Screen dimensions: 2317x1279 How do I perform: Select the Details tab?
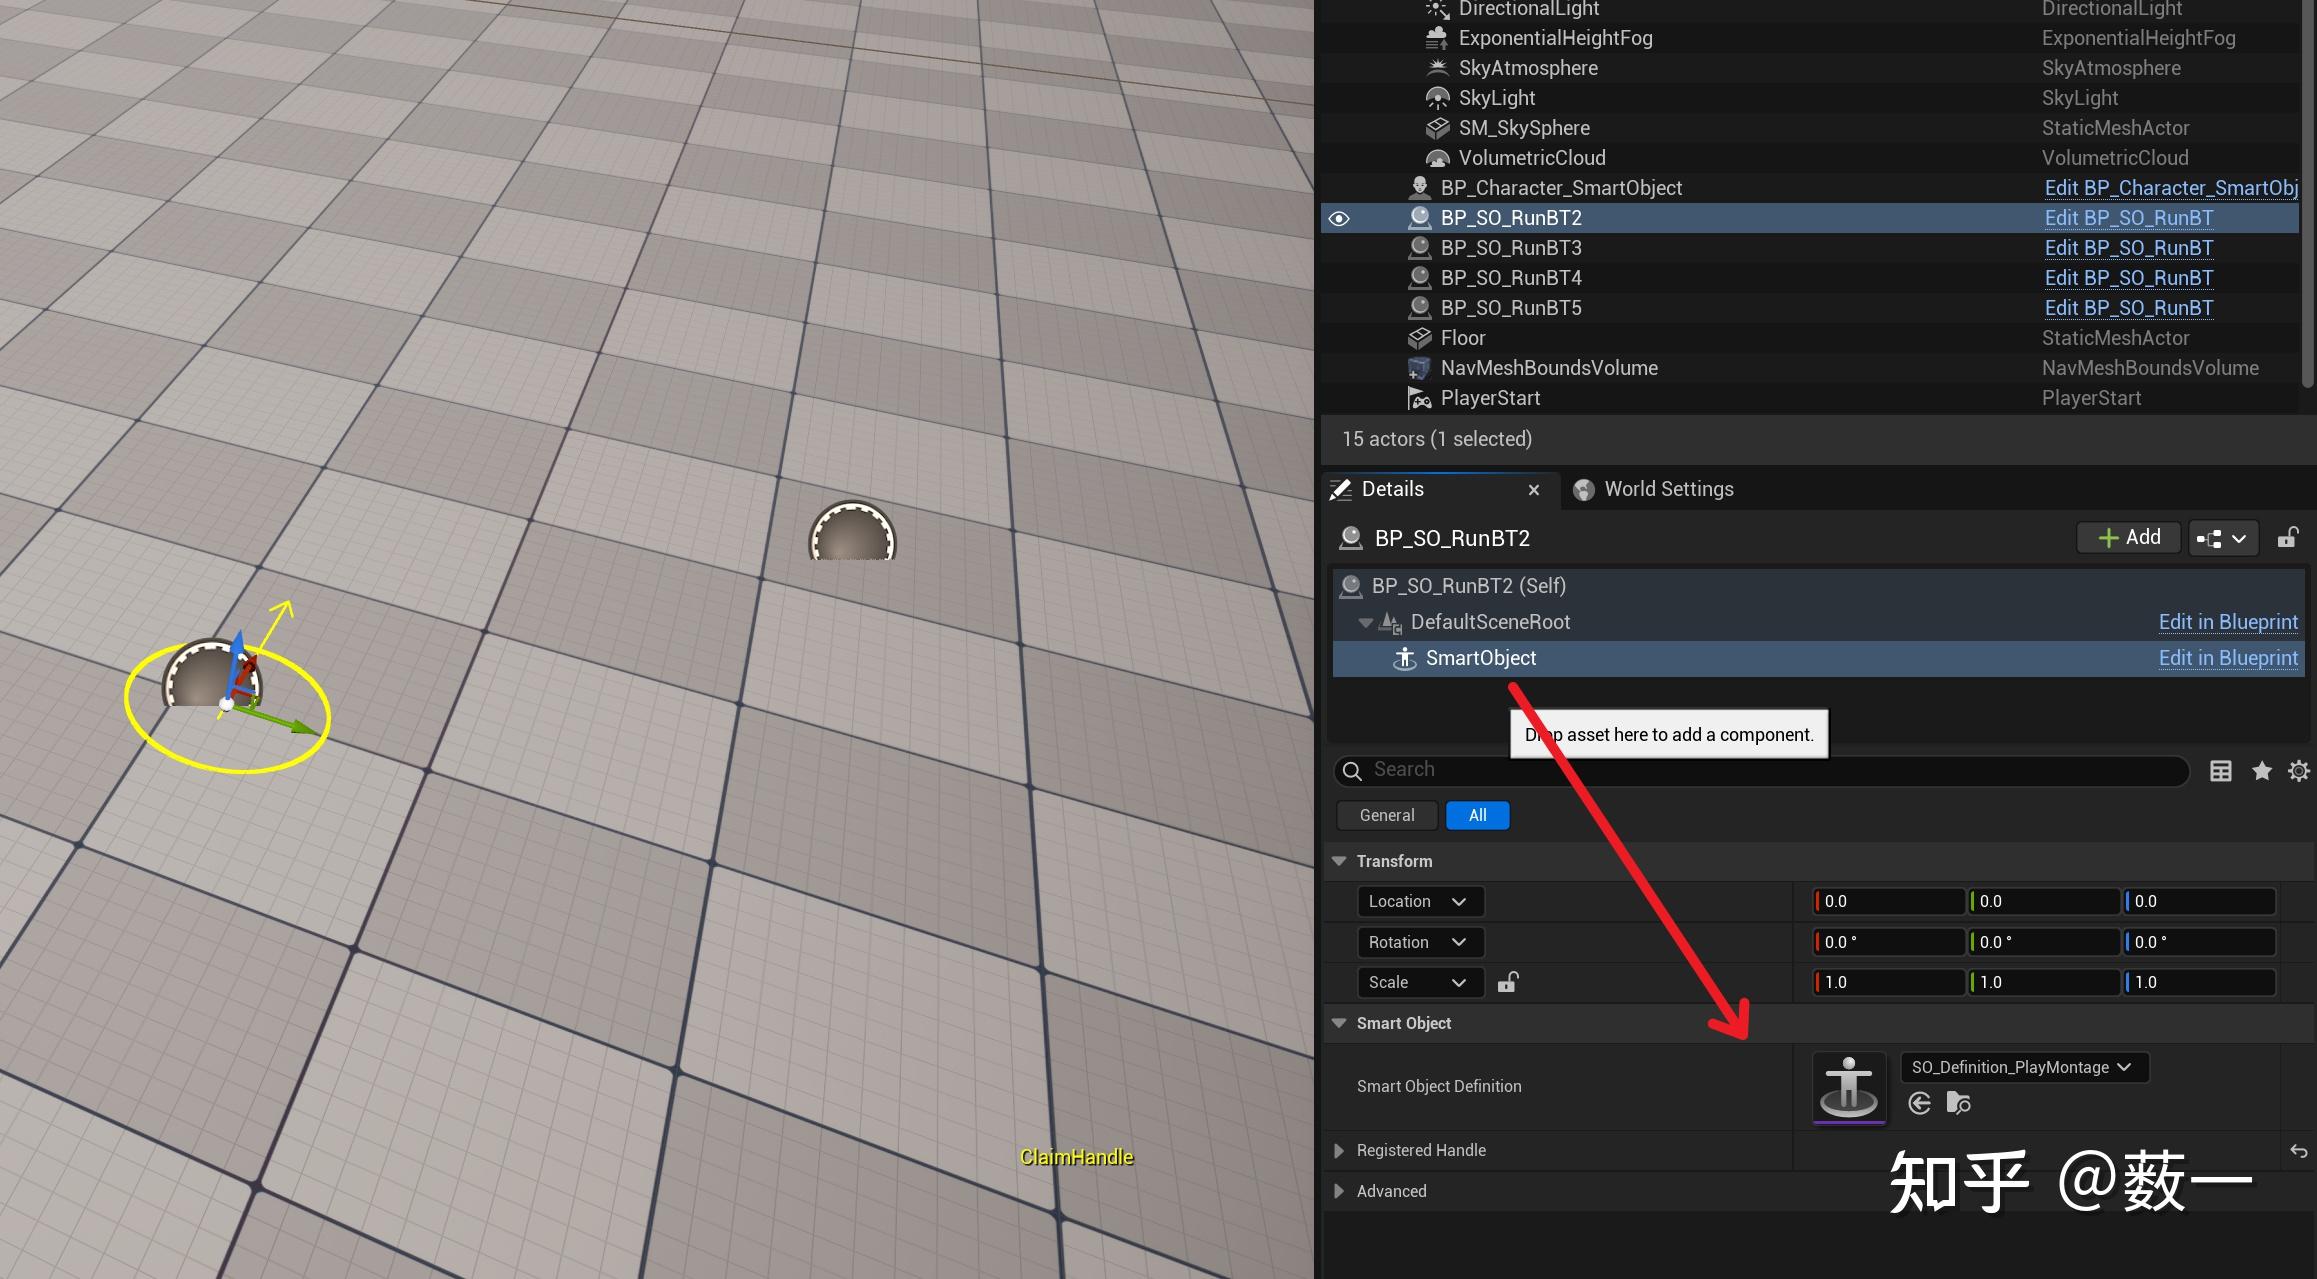(x=1392, y=489)
